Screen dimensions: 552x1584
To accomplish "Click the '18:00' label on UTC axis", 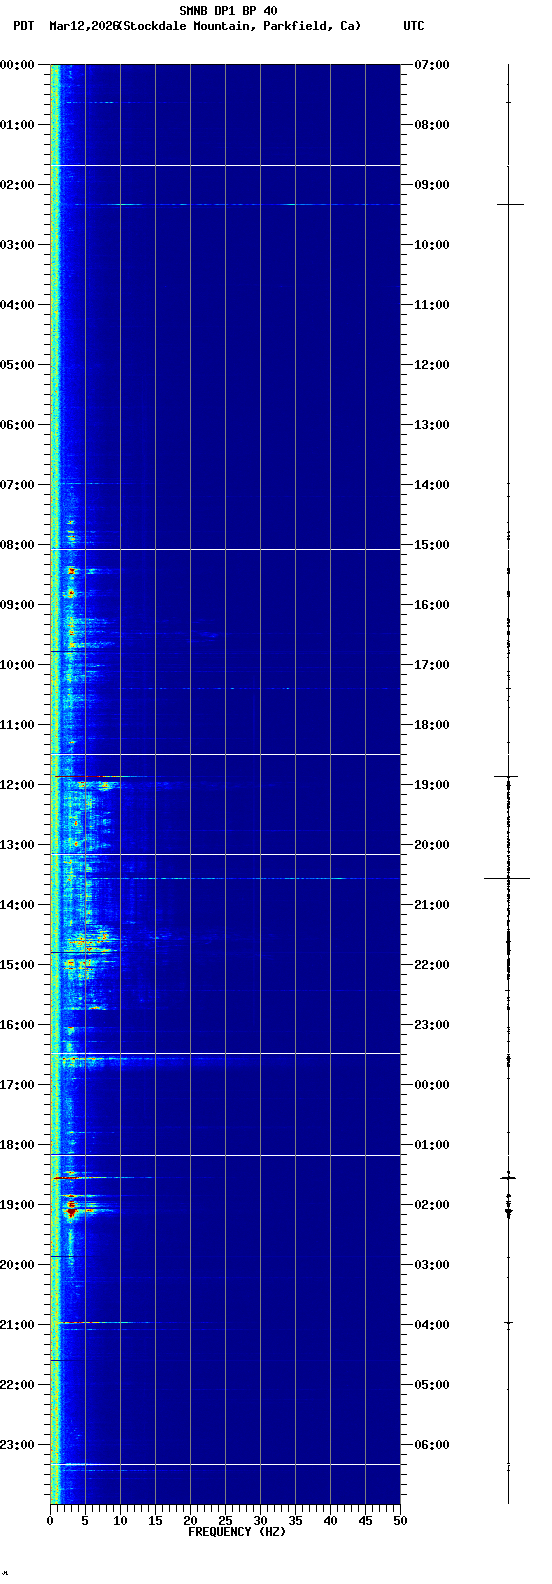I will [432, 725].
